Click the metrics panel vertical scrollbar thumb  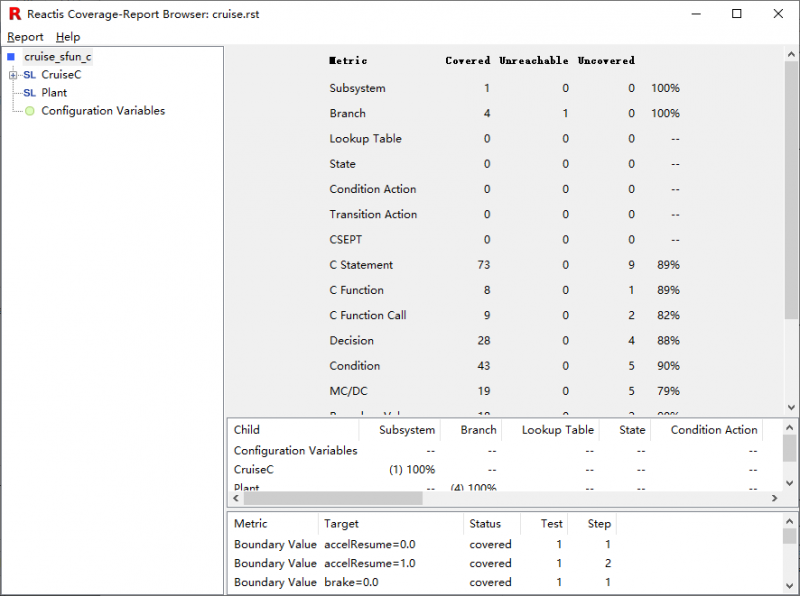click(791, 190)
